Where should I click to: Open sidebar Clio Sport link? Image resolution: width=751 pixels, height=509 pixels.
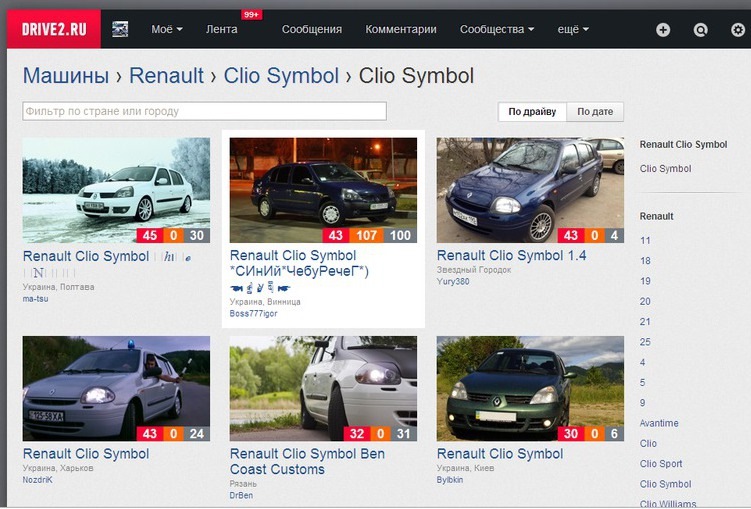(x=661, y=464)
